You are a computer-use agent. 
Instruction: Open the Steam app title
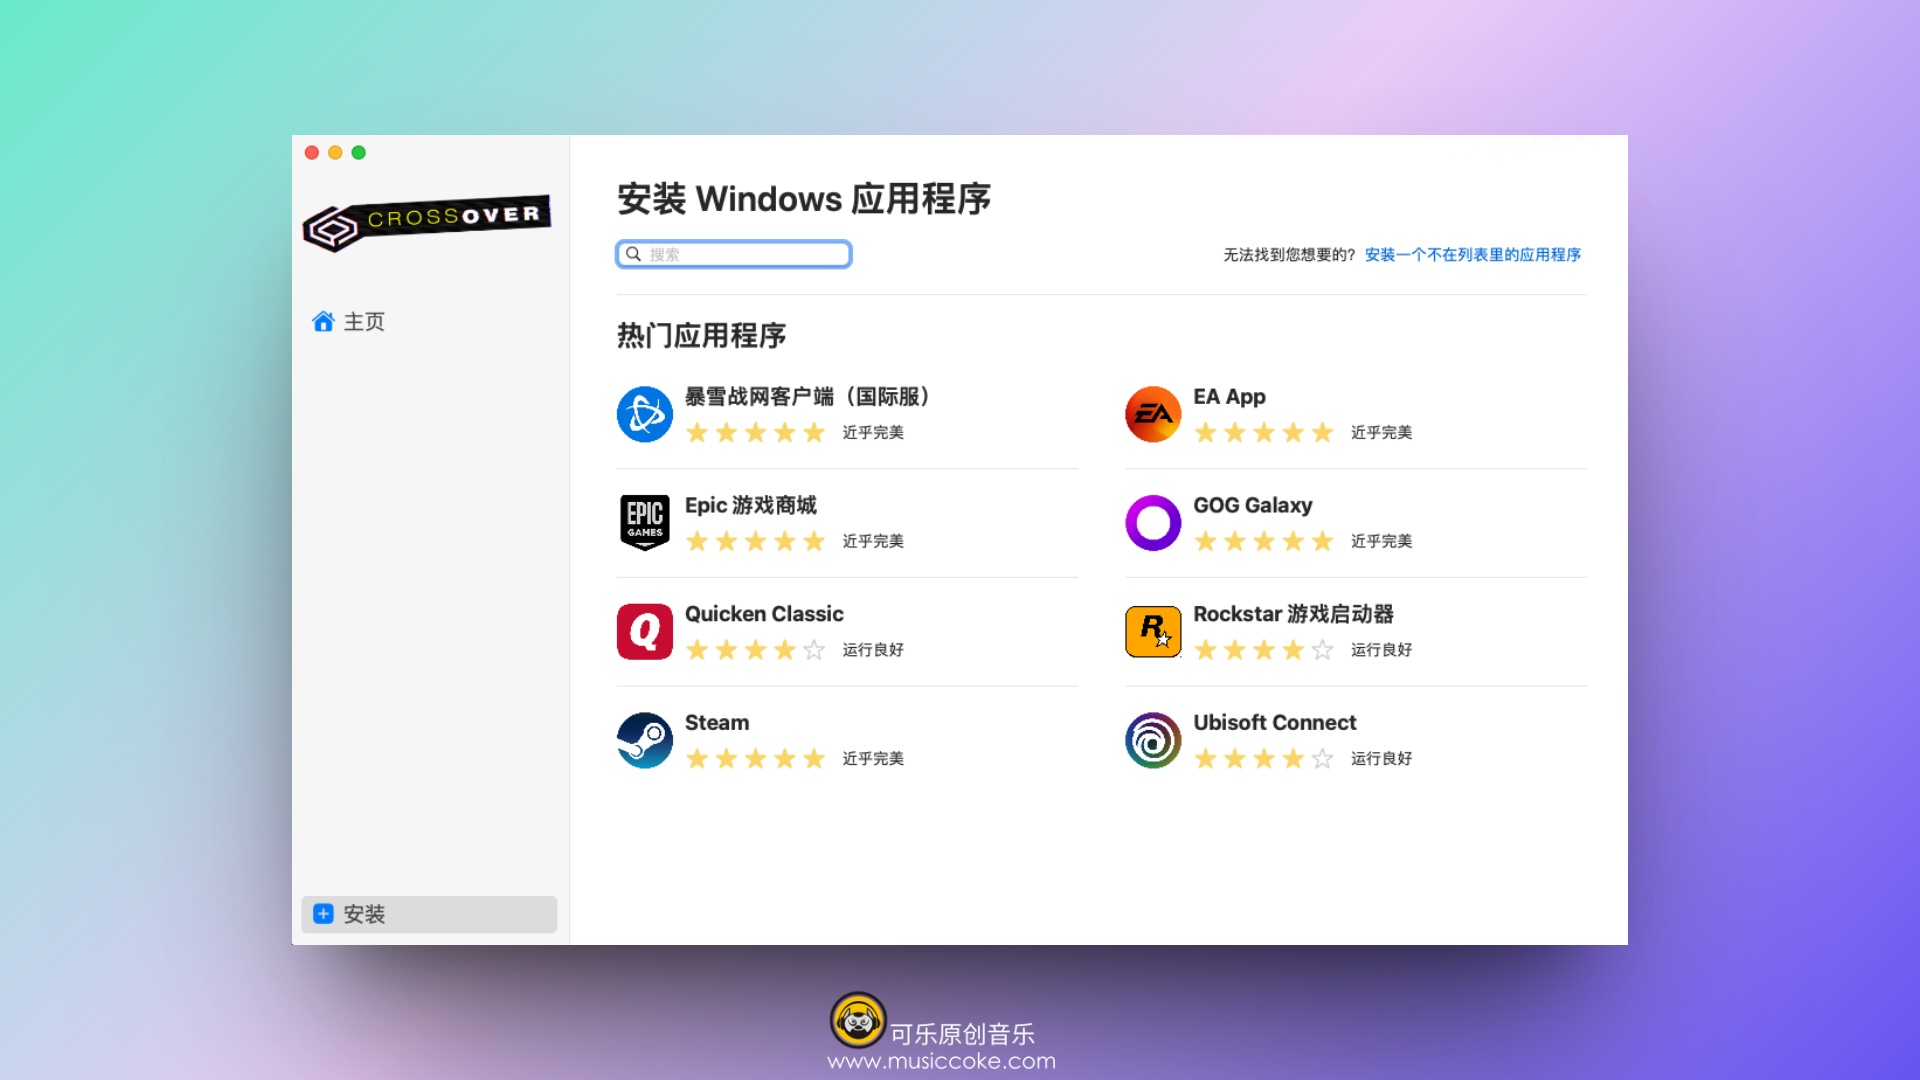tap(716, 722)
